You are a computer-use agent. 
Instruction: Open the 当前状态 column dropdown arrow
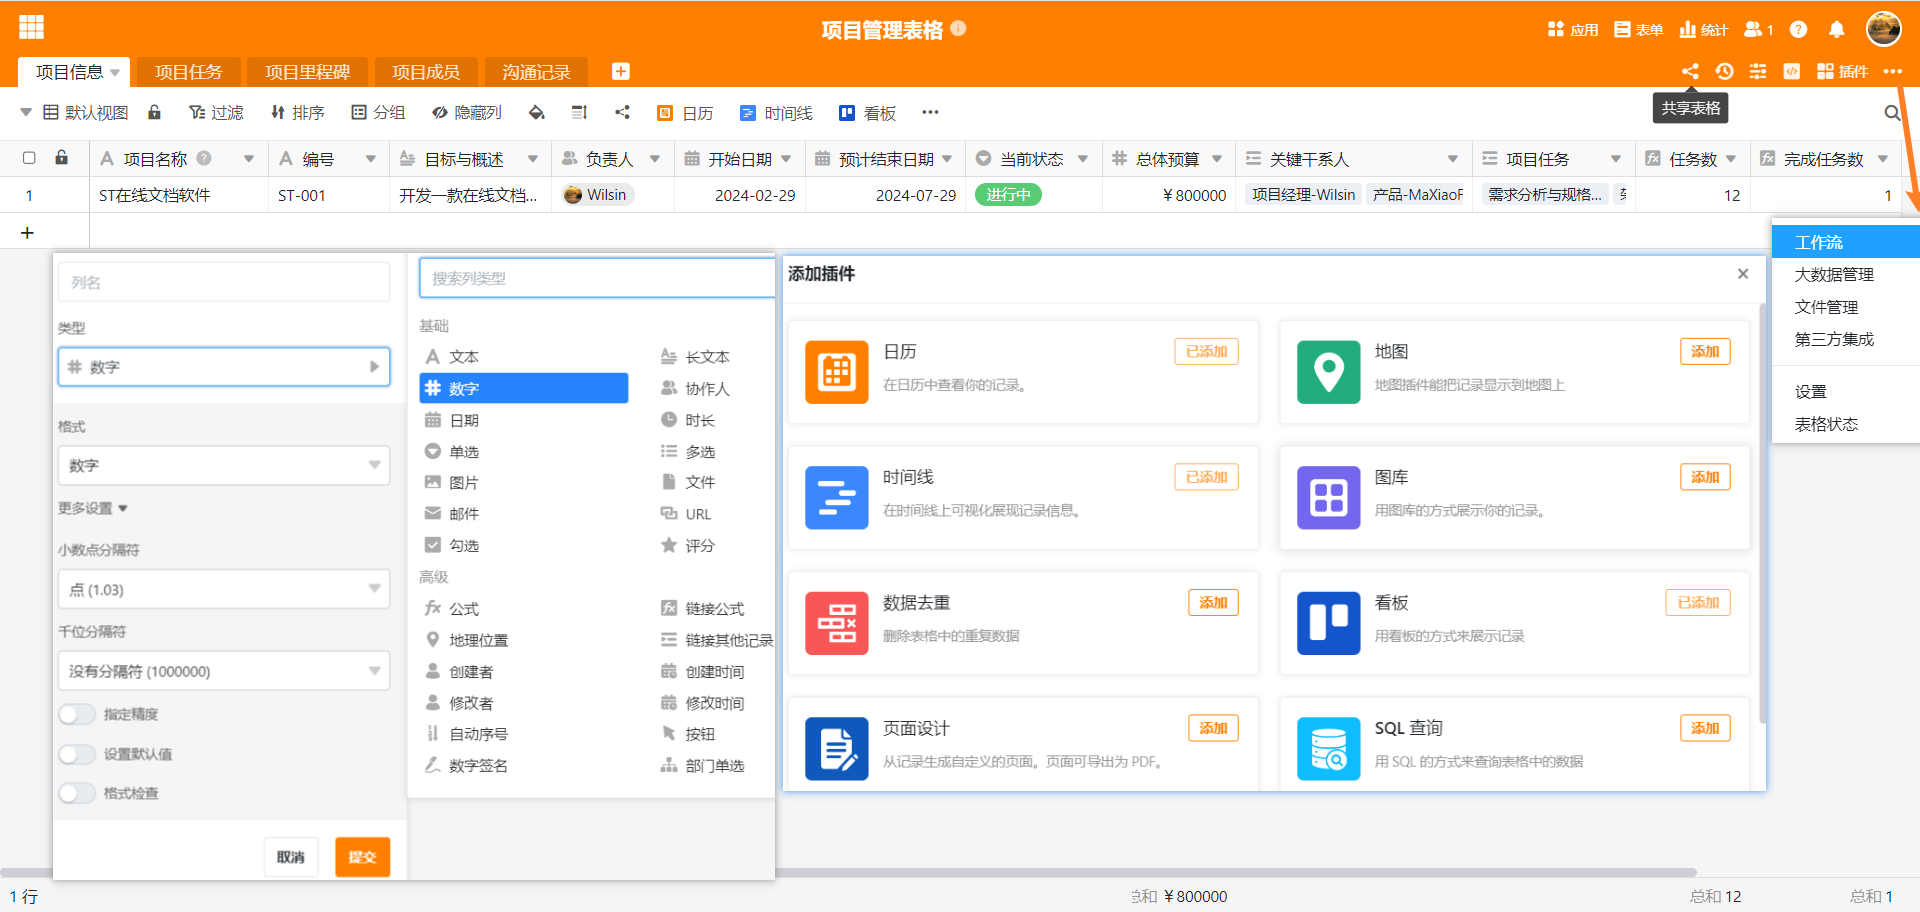(1083, 159)
